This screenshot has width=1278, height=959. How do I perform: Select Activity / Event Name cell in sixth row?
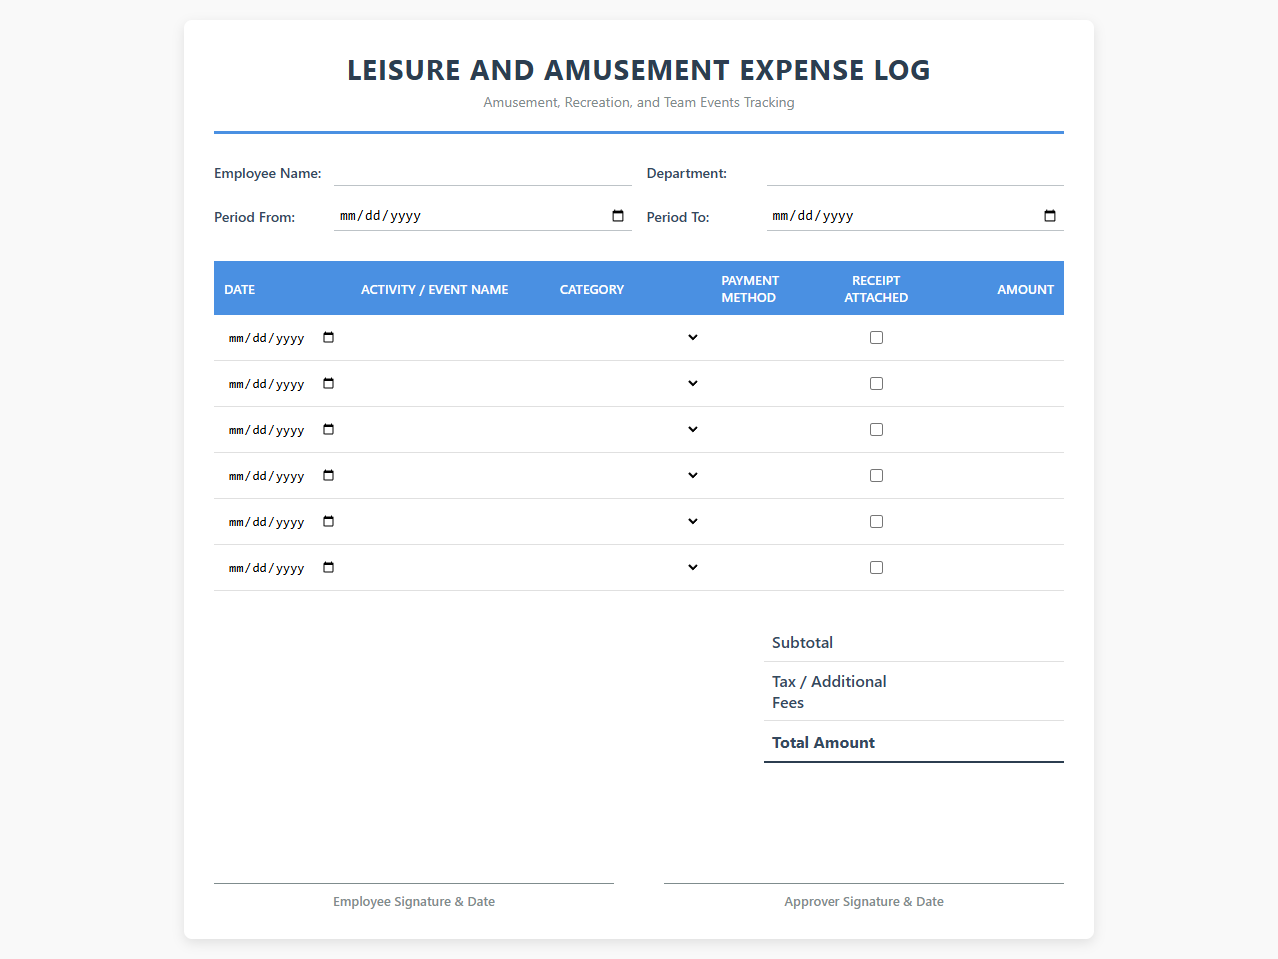(x=450, y=568)
